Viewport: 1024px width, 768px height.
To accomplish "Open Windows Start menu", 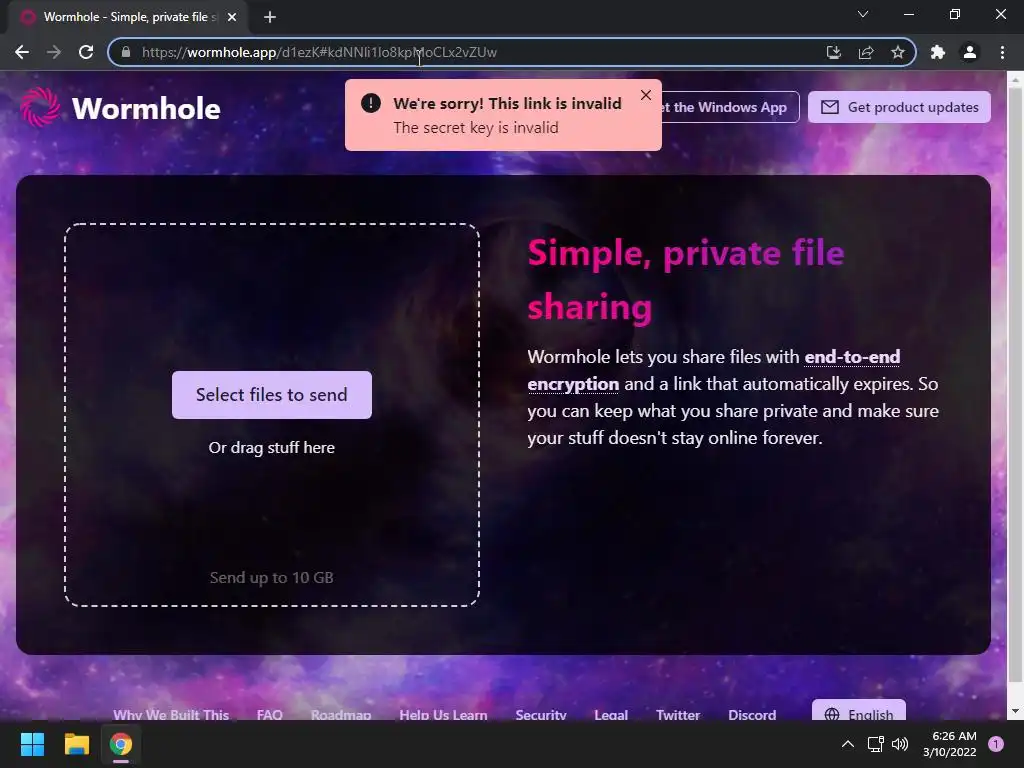I will pos(32,744).
